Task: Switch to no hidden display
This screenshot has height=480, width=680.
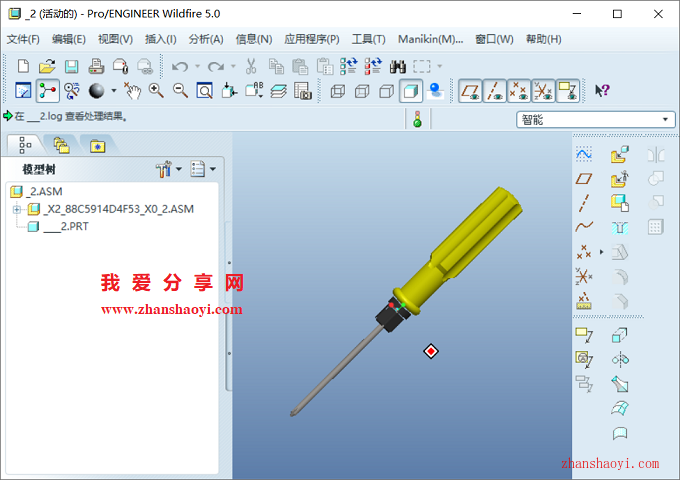Action: 386,91
